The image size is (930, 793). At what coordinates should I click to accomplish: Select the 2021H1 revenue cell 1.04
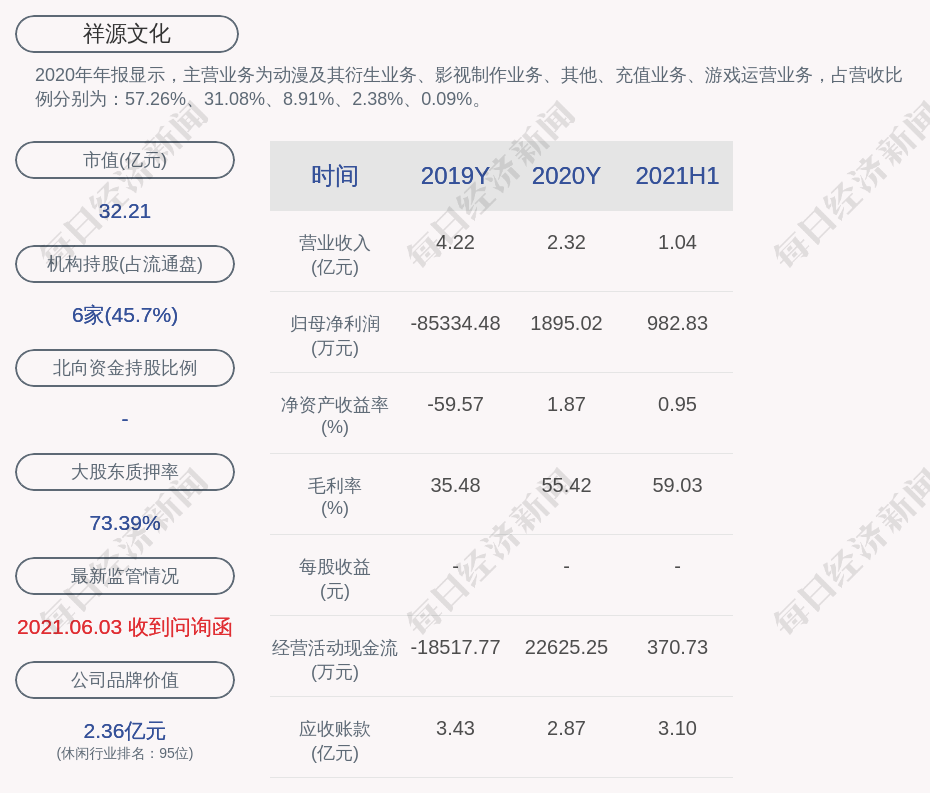(677, 243)
